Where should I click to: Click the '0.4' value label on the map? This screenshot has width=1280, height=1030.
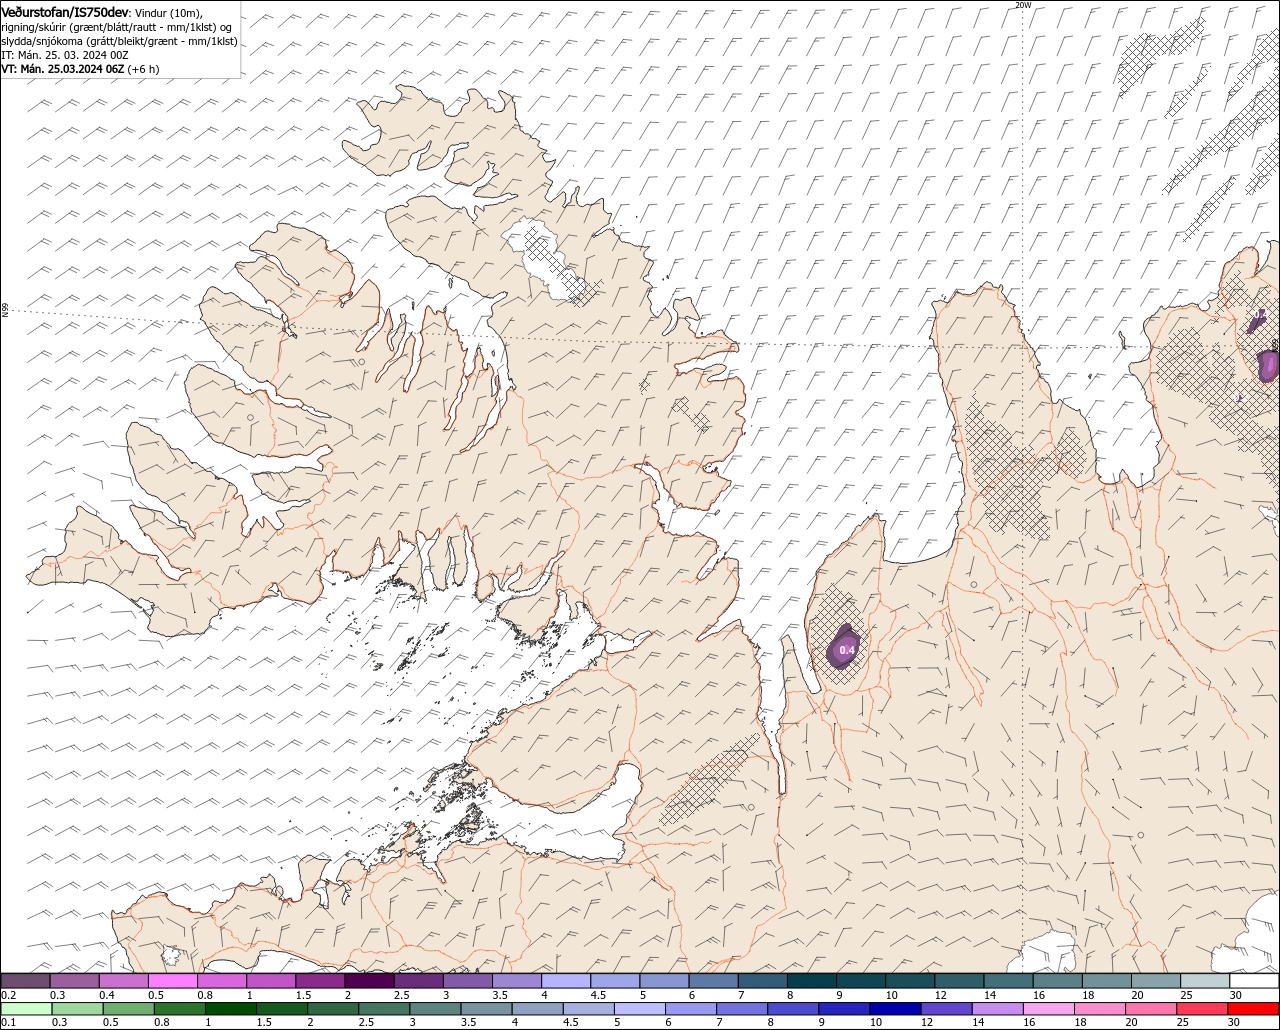pos(847,650)
